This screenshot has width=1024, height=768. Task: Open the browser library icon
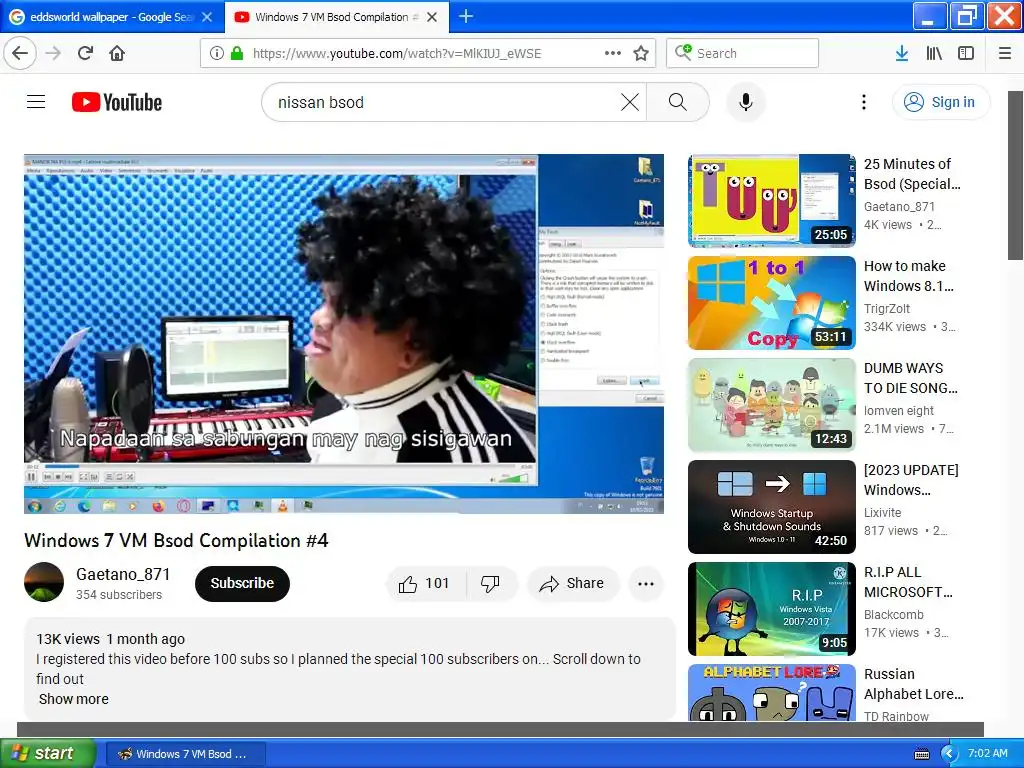pyautogui.click(x=934, y=53)
